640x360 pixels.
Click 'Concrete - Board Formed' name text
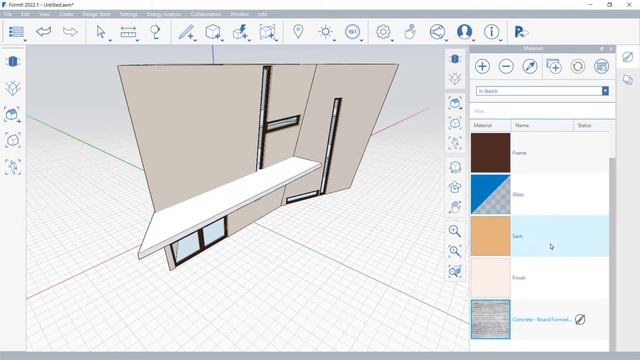point(542,319)
